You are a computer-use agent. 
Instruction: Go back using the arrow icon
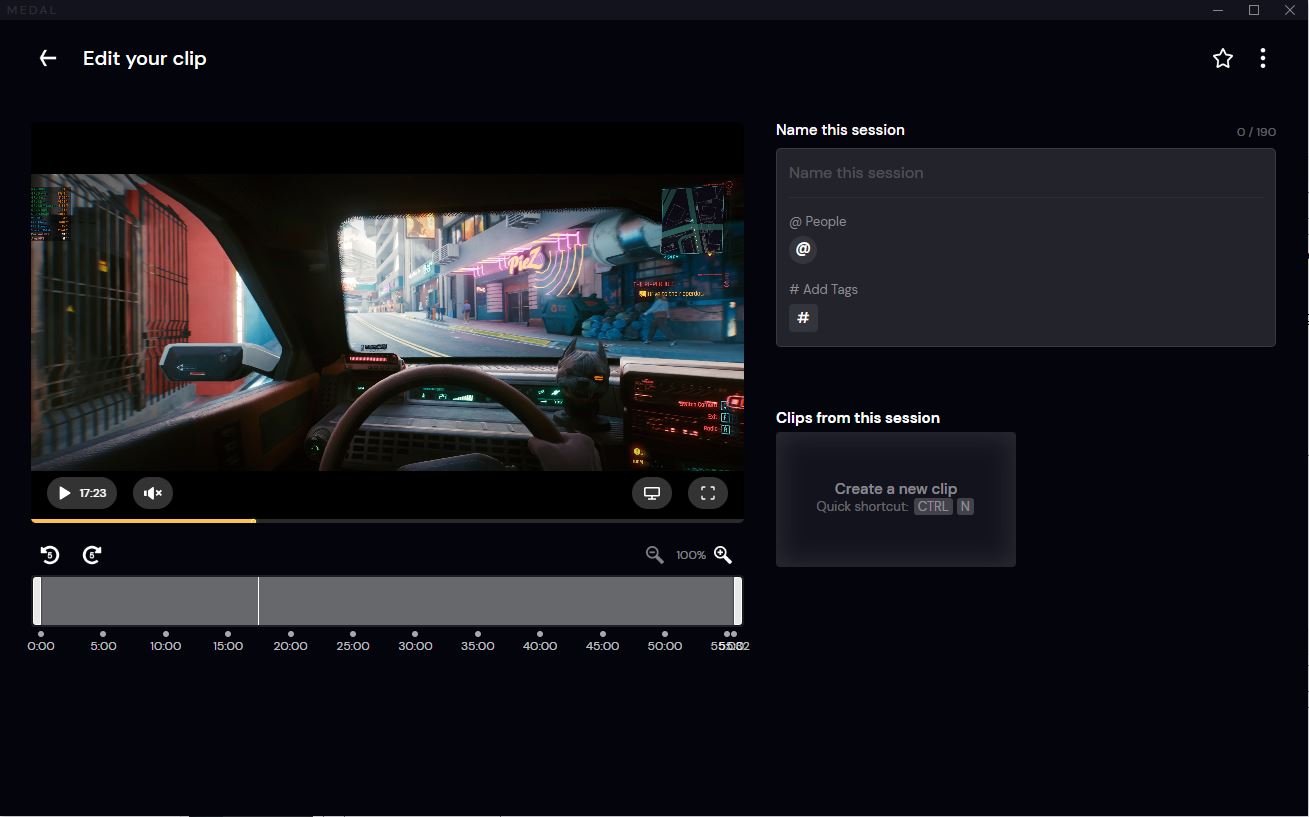[48, 58]
